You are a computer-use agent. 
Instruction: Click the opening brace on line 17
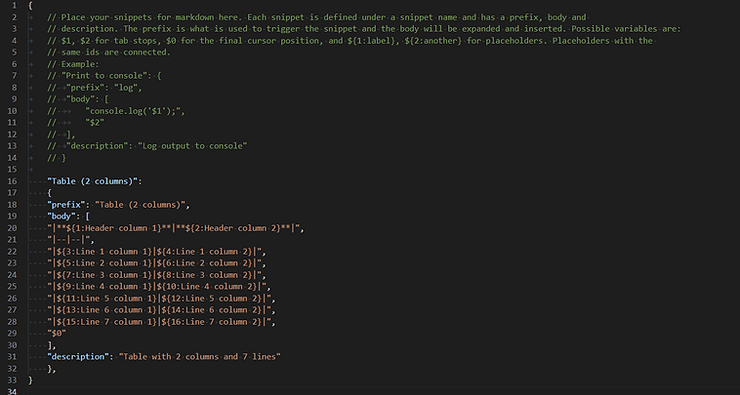click(50, 193)
